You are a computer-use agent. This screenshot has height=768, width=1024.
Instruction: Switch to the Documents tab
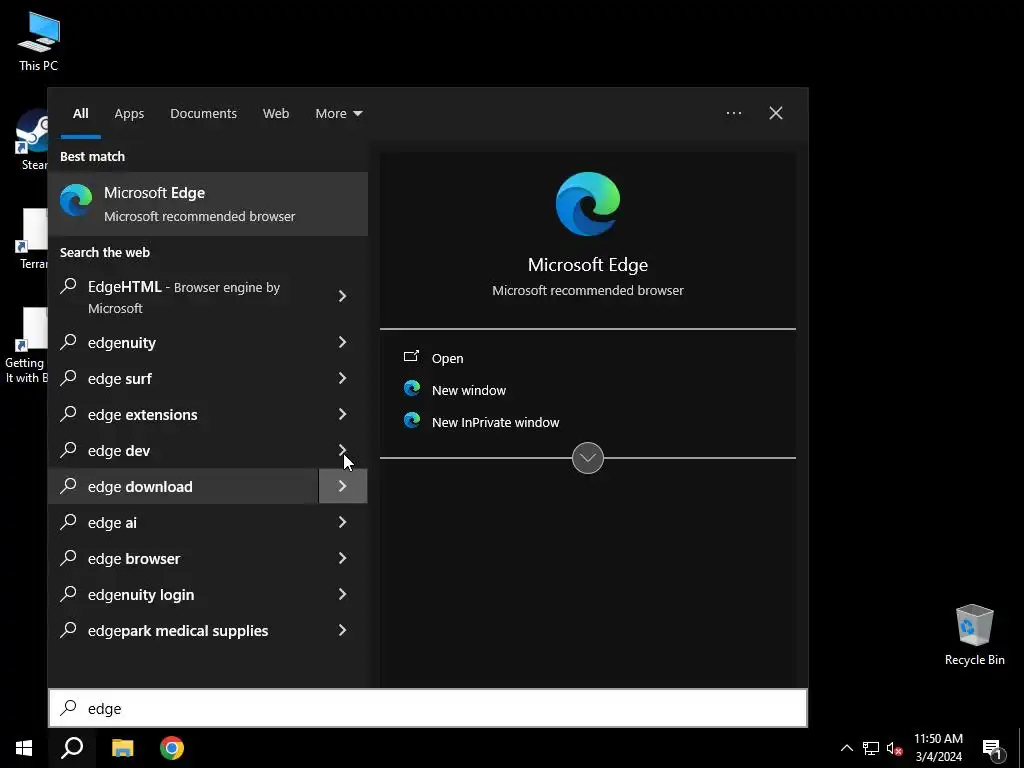[203, 113]
